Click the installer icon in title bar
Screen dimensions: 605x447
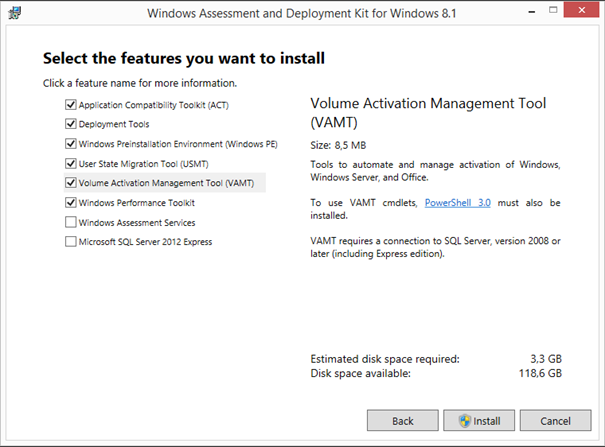[x=15, y=13]
